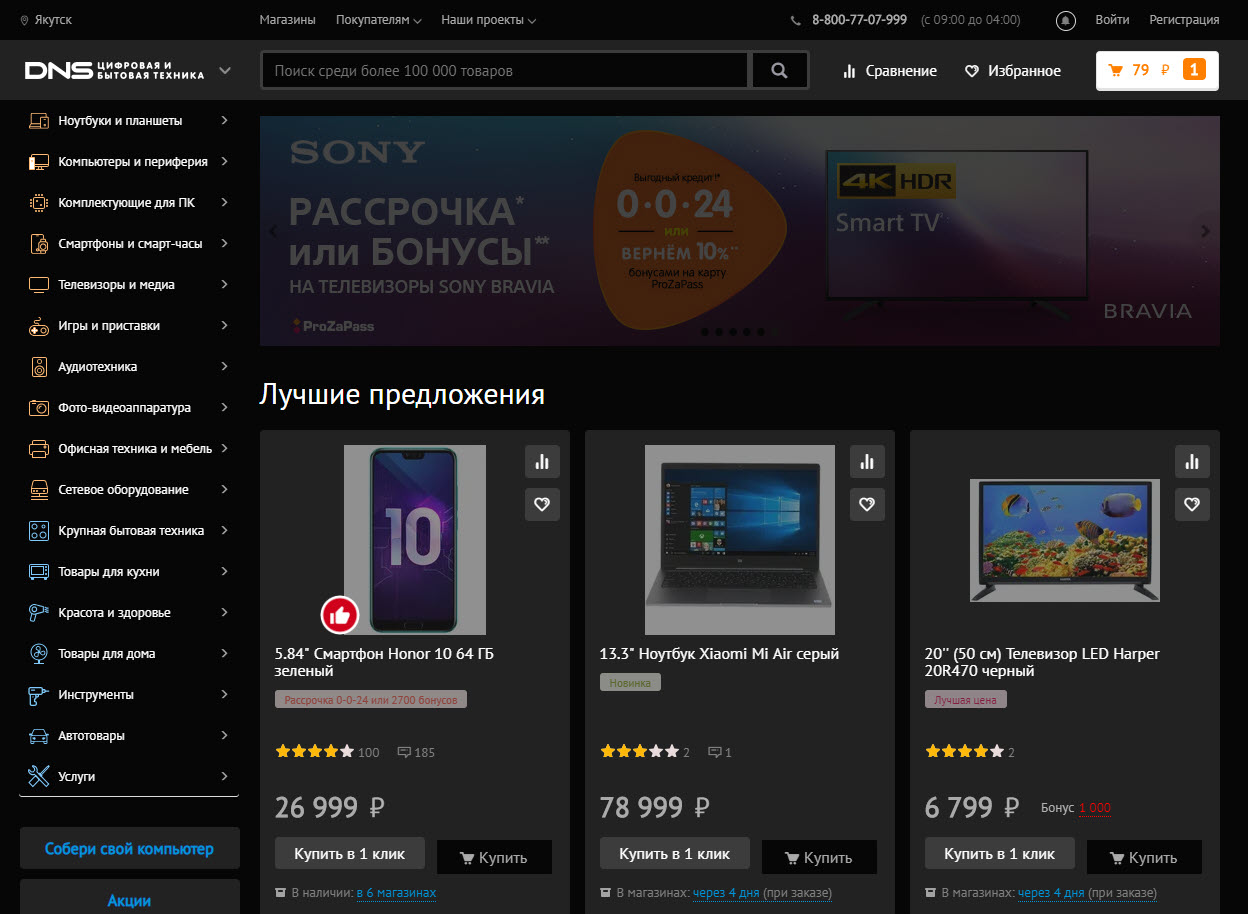The height and width of the screenshot is (914, 1248).
Task: Add Honor 10 to comparison
Action: click(542, 462)
